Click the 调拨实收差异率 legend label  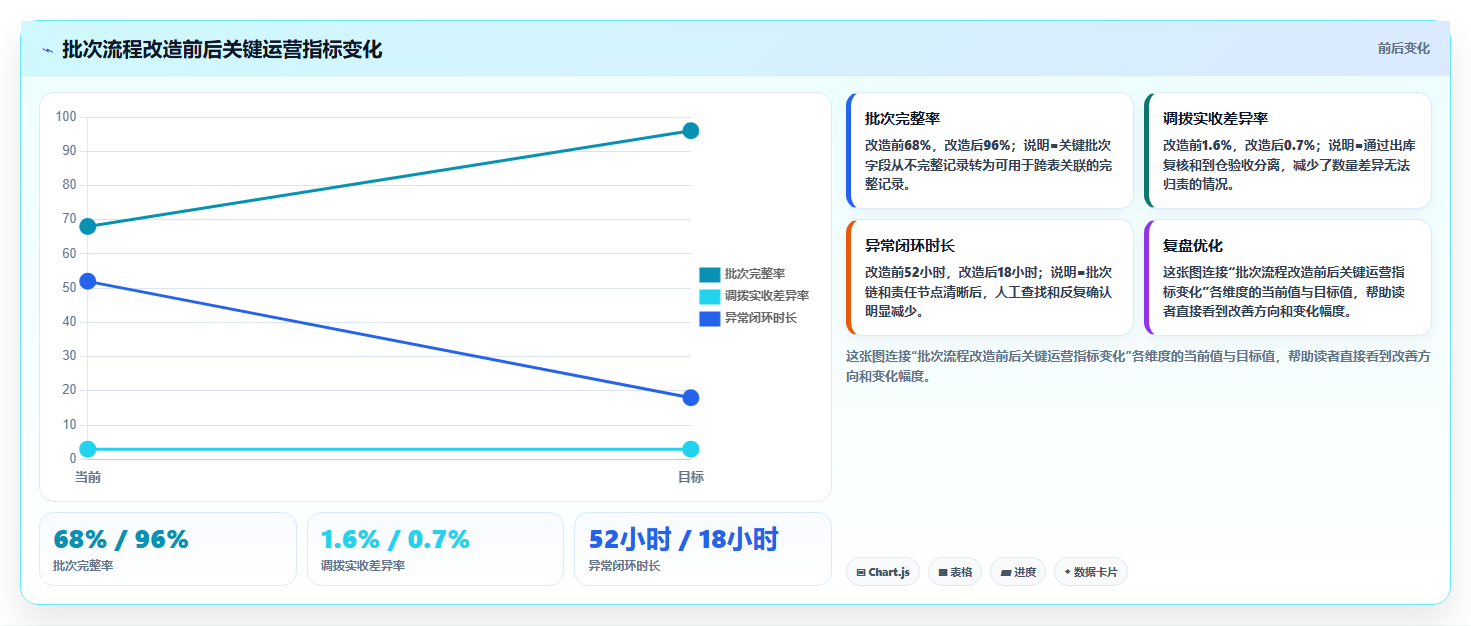767,296
